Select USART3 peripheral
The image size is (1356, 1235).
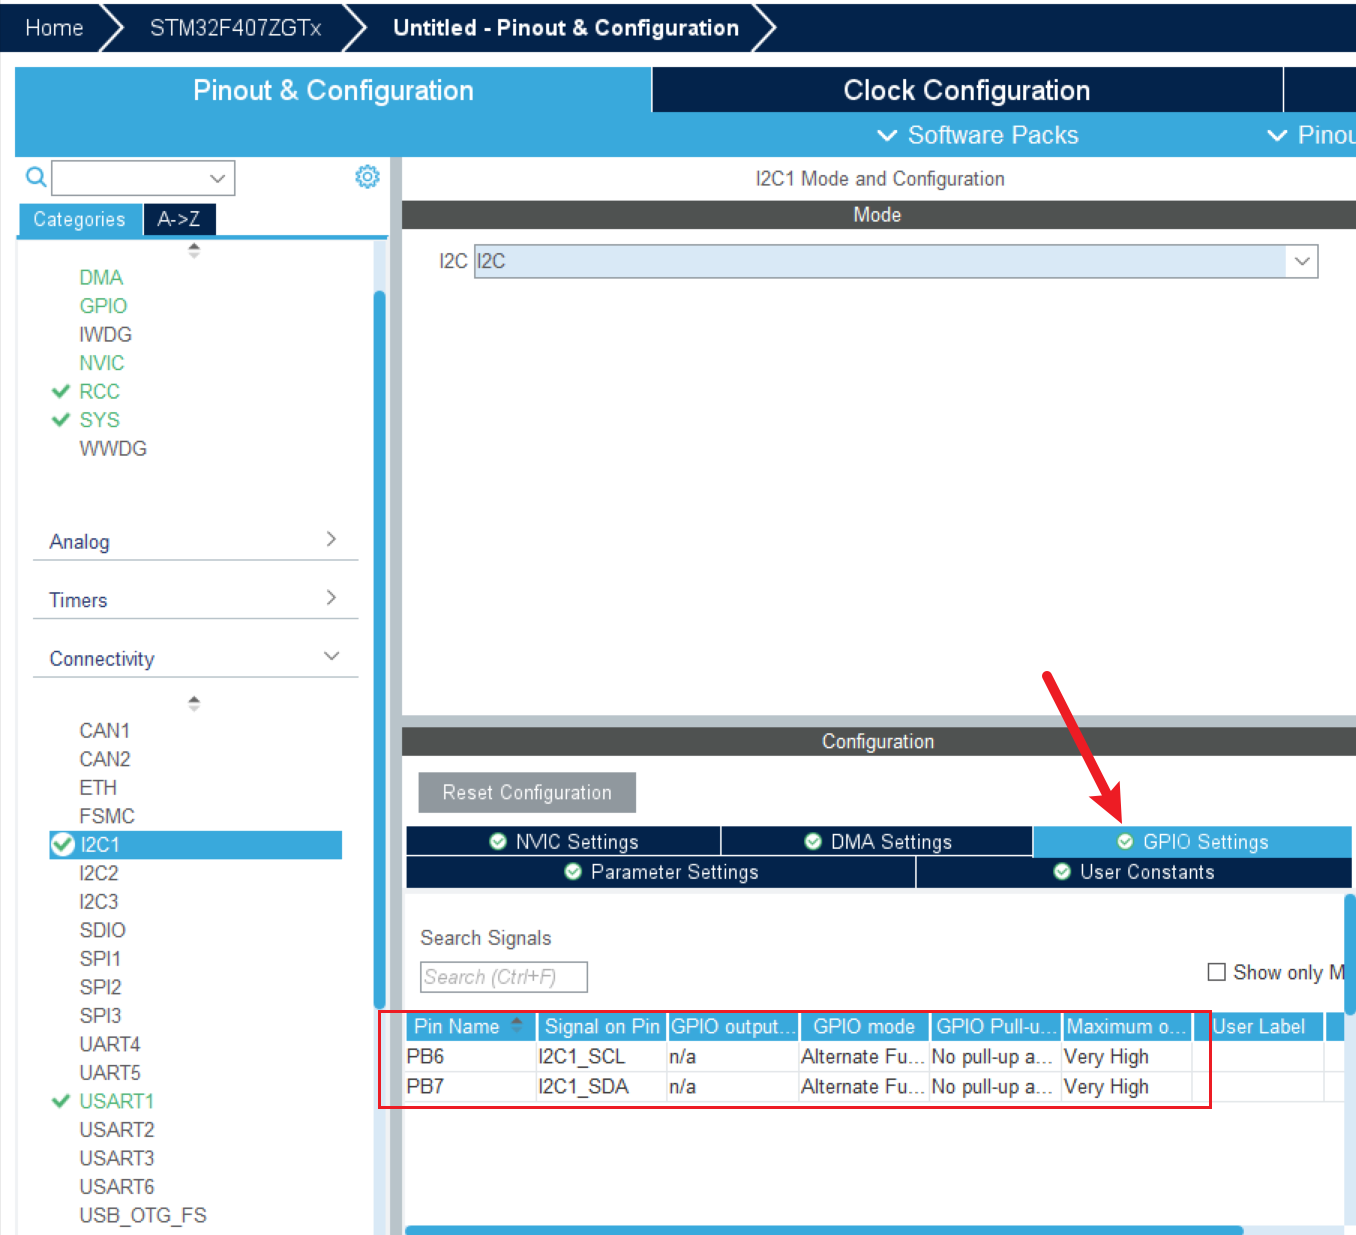pos(117,1158)
